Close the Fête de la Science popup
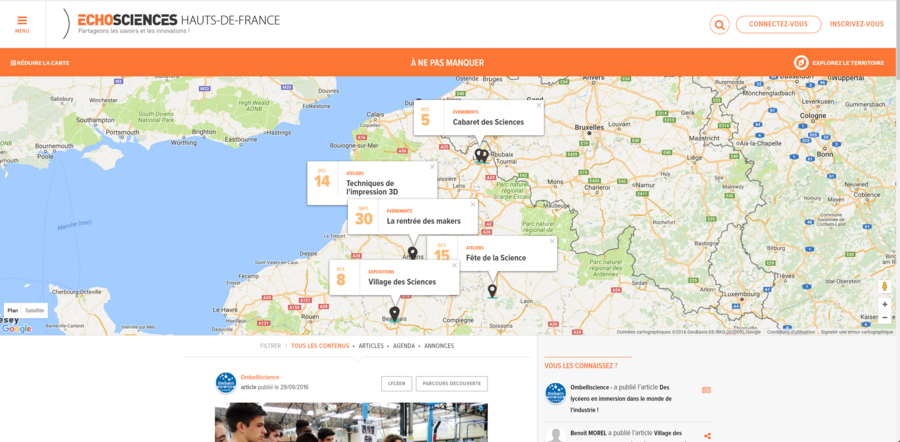Screen dimensions: 900x442 tap(551, 241)
